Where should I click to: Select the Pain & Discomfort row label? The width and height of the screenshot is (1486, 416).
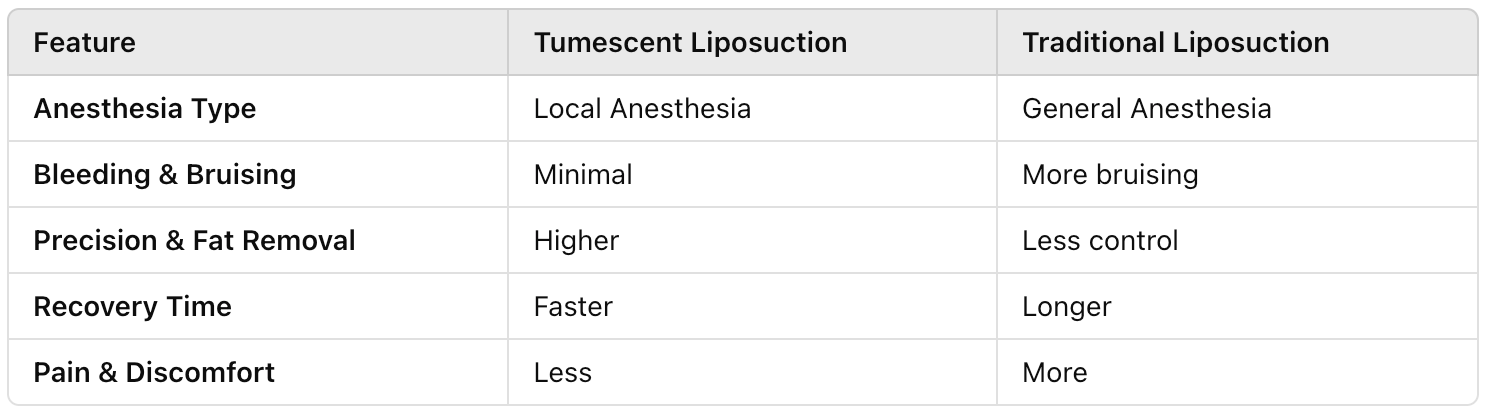coord(154,372)
